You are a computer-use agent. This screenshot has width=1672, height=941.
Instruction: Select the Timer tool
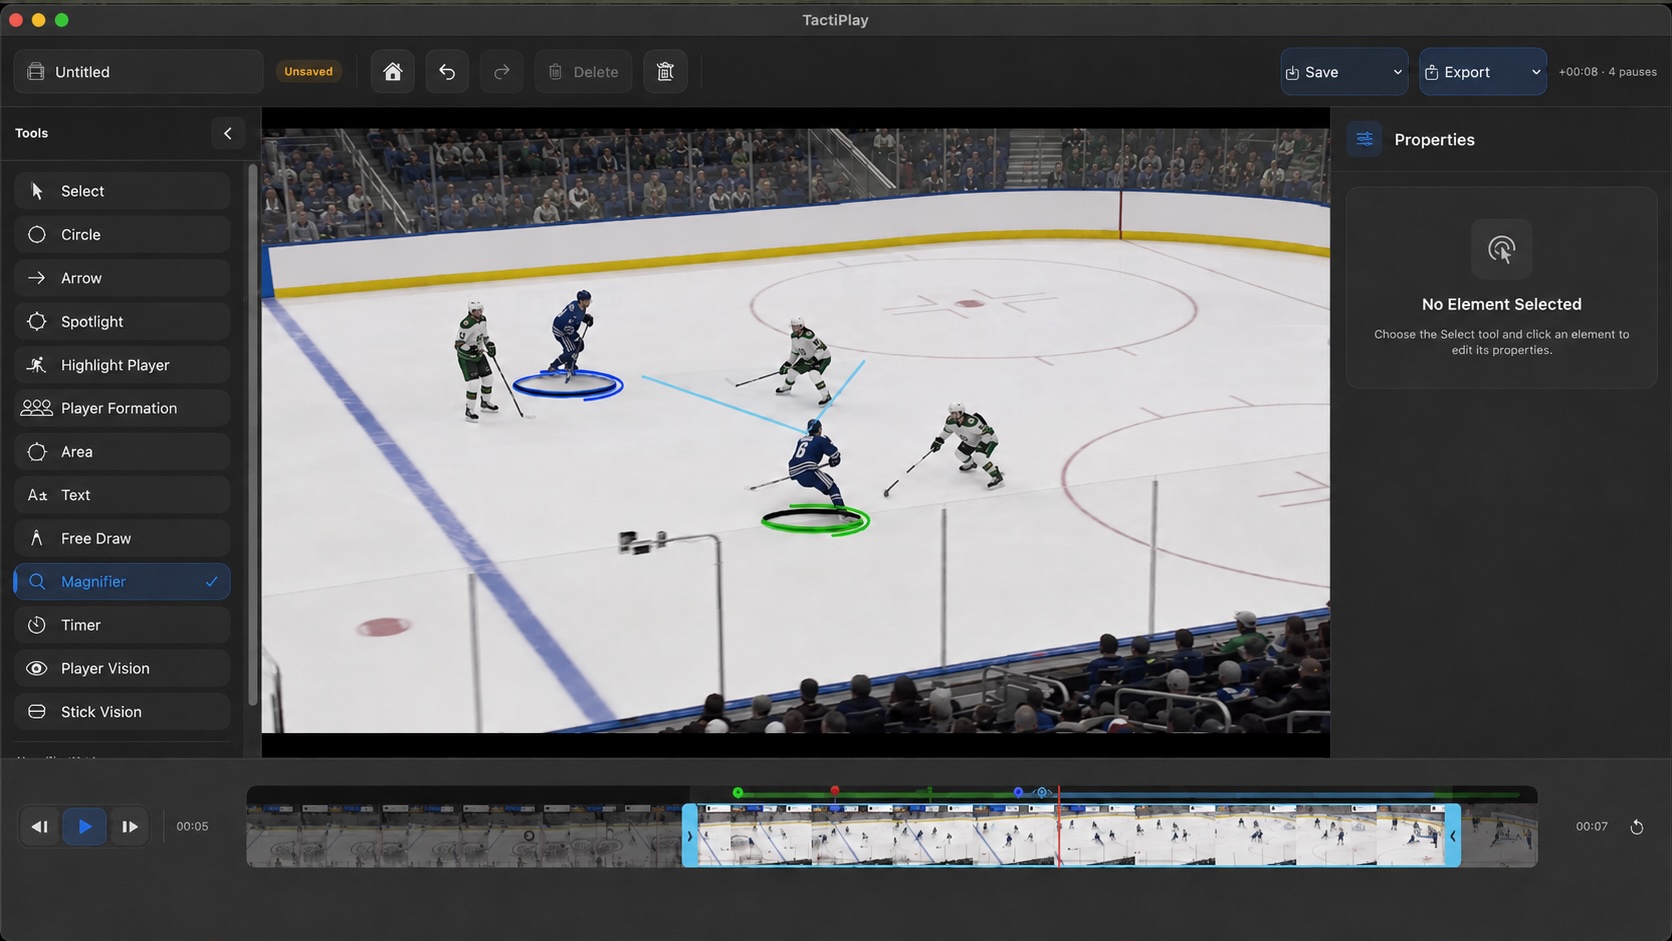coord(122,625)
